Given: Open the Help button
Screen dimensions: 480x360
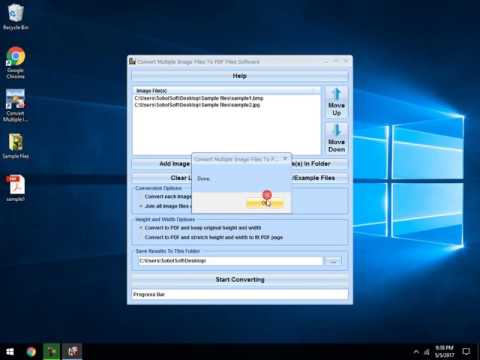Looking at the screenshot, I should (240, 76).
